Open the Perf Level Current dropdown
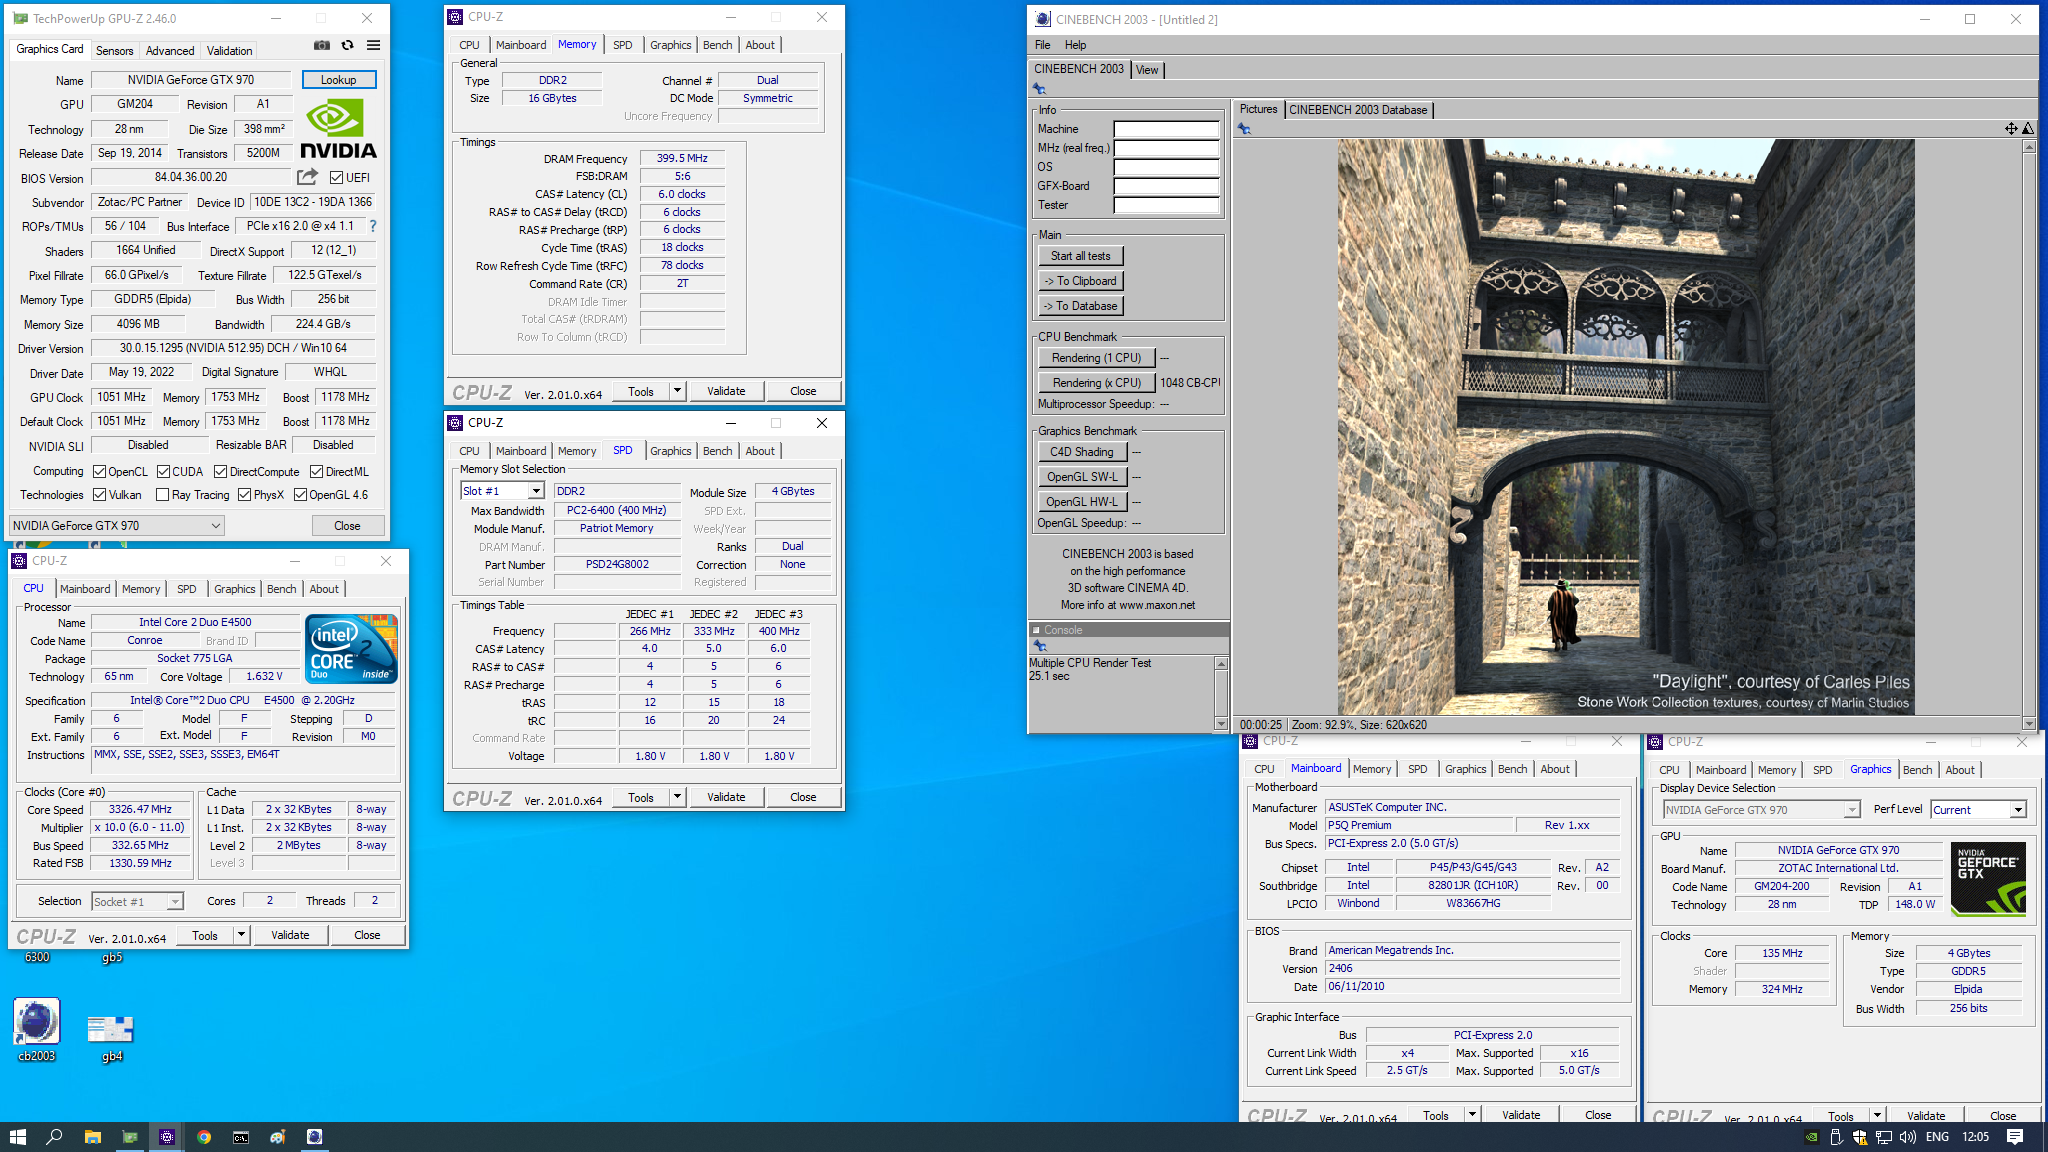 pos(1978,810)
